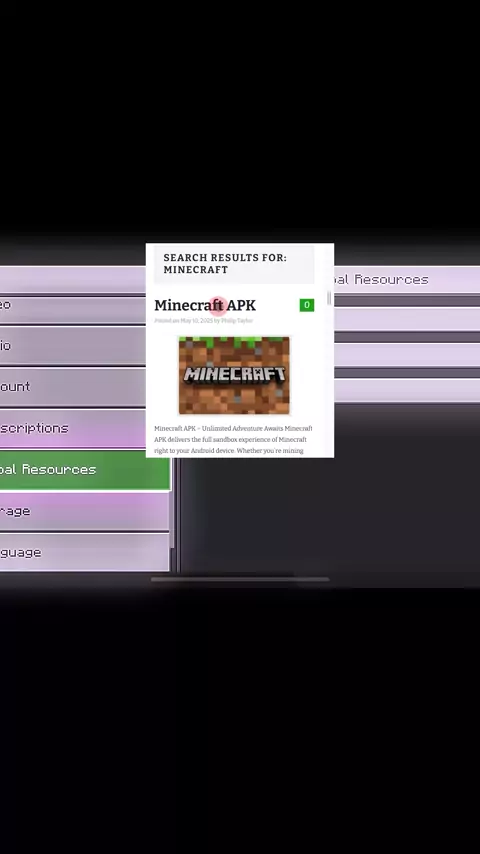Expand the first row below Global Resources header
The width and height of the screenshot is (480, 854).
pyautogui.click(x=407, y=319)
